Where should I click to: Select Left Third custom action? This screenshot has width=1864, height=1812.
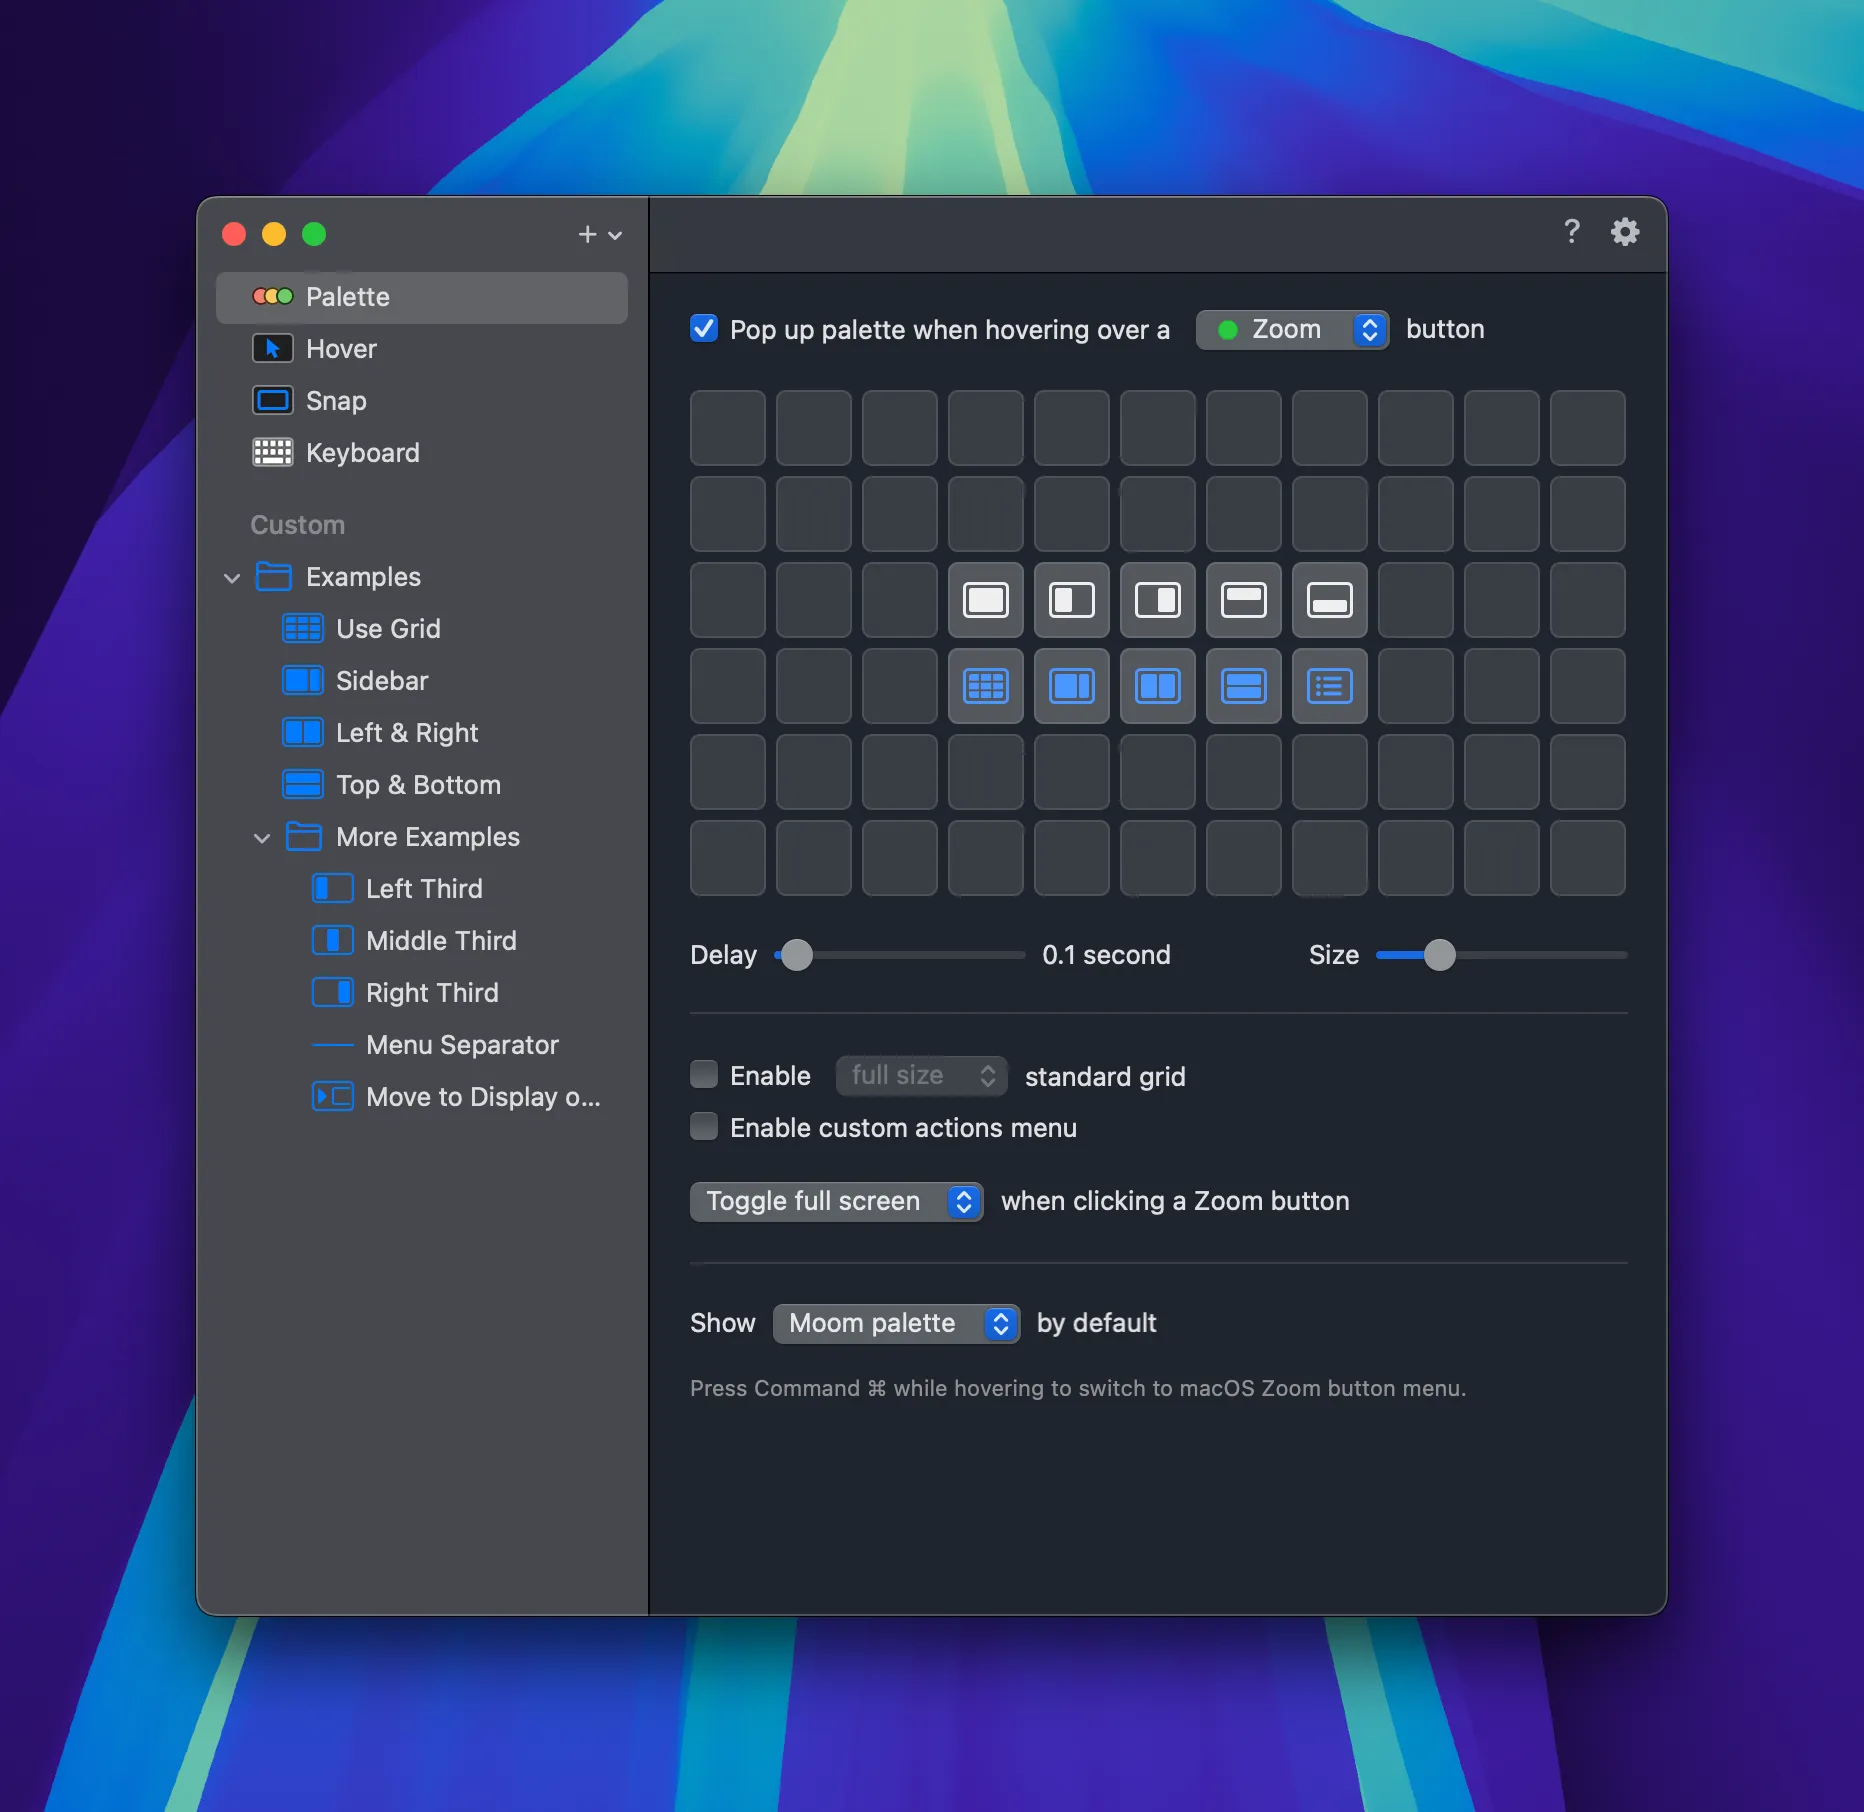click(x=422, y=889)
